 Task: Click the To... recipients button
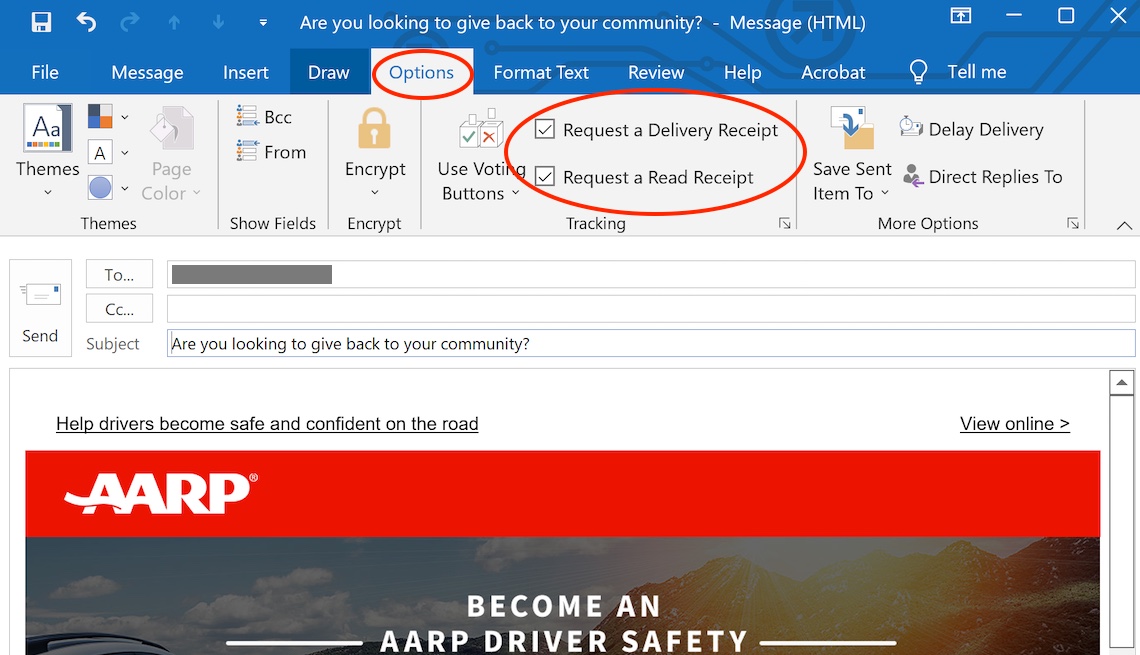119,275
